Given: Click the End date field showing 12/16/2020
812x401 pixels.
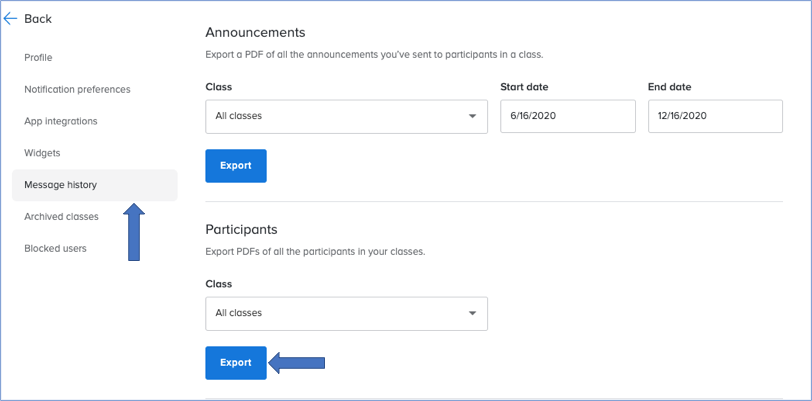Looking at the screenshot, I should coord(715,117).
